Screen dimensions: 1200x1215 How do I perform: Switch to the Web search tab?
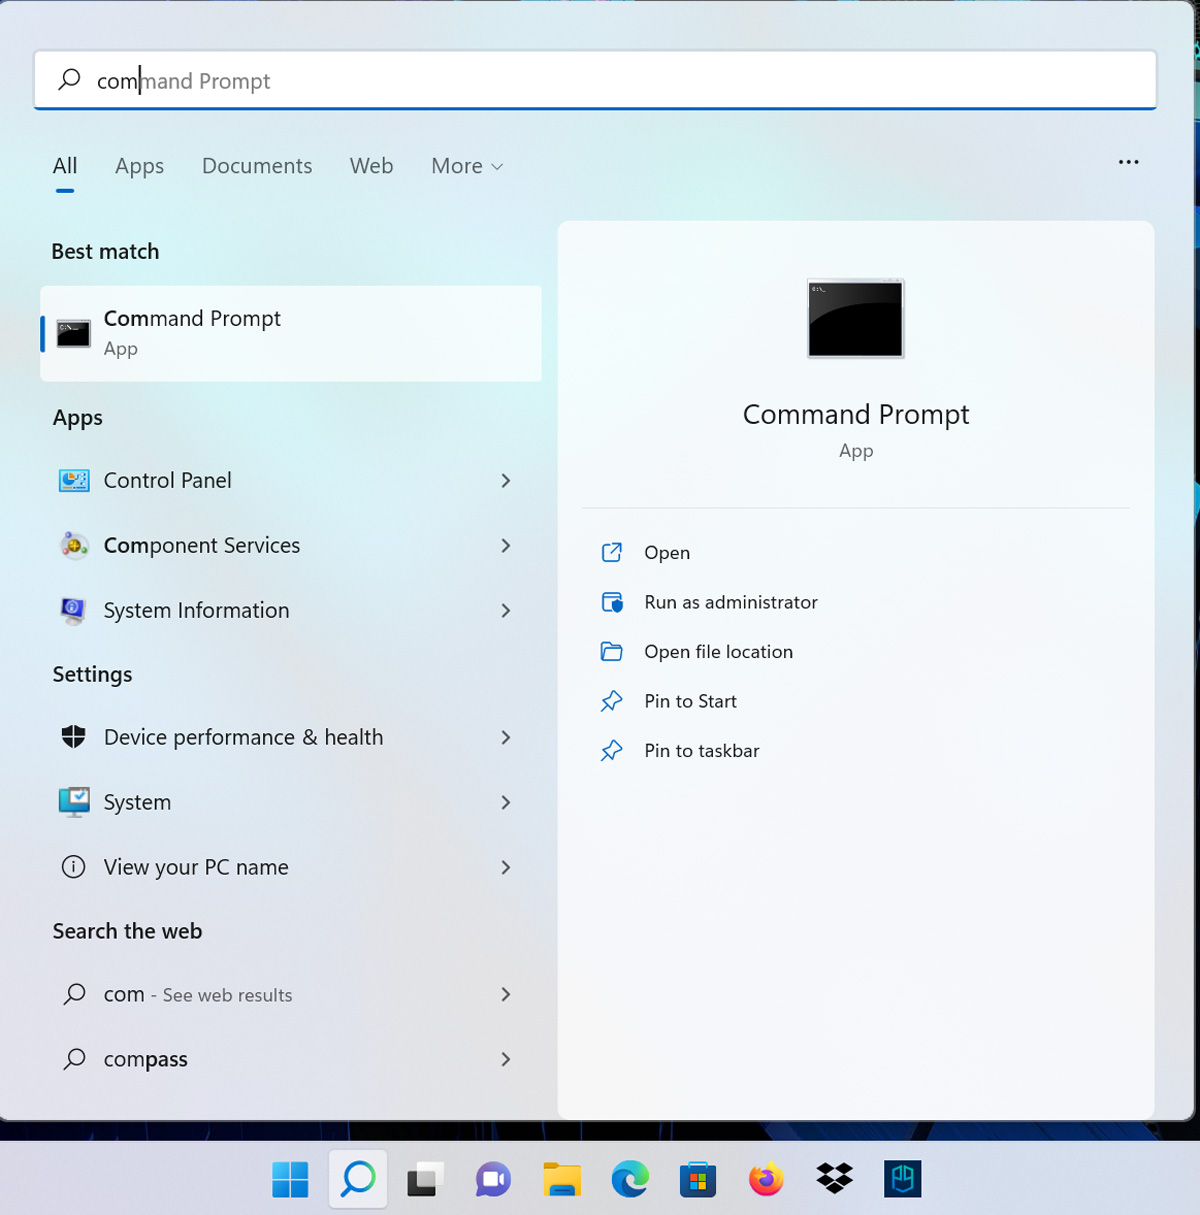pyautogui.click(x=371, y=166)
